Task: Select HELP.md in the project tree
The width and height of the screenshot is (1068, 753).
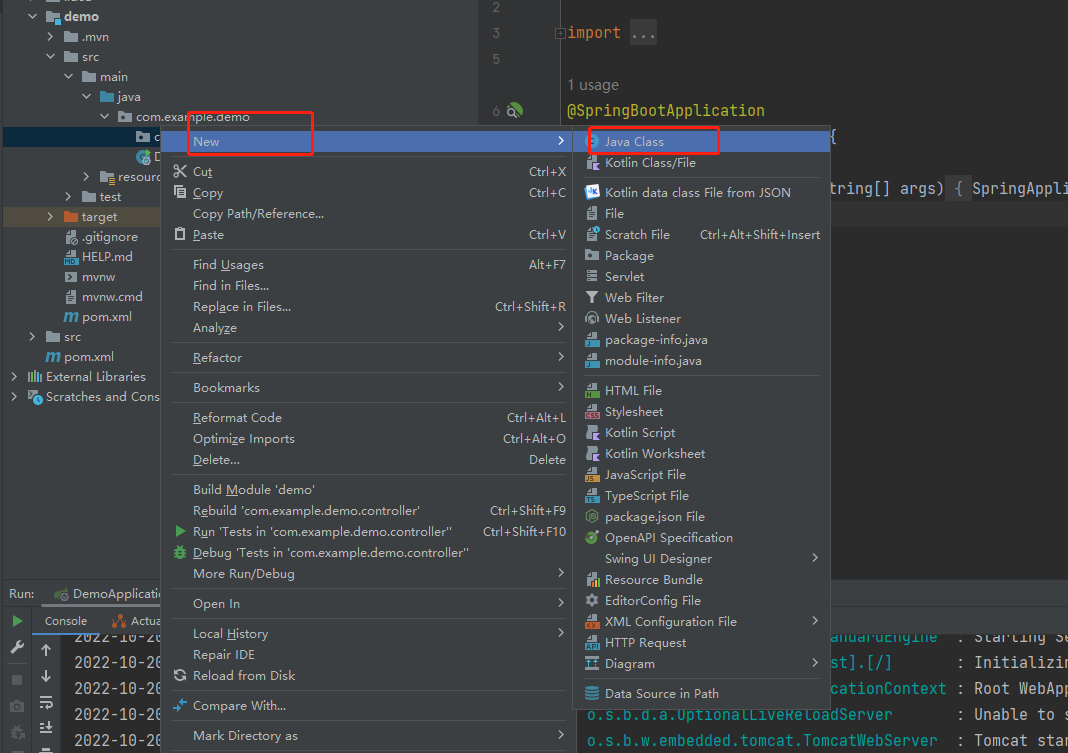Action: pyautogui.click(x=107, y=257)
